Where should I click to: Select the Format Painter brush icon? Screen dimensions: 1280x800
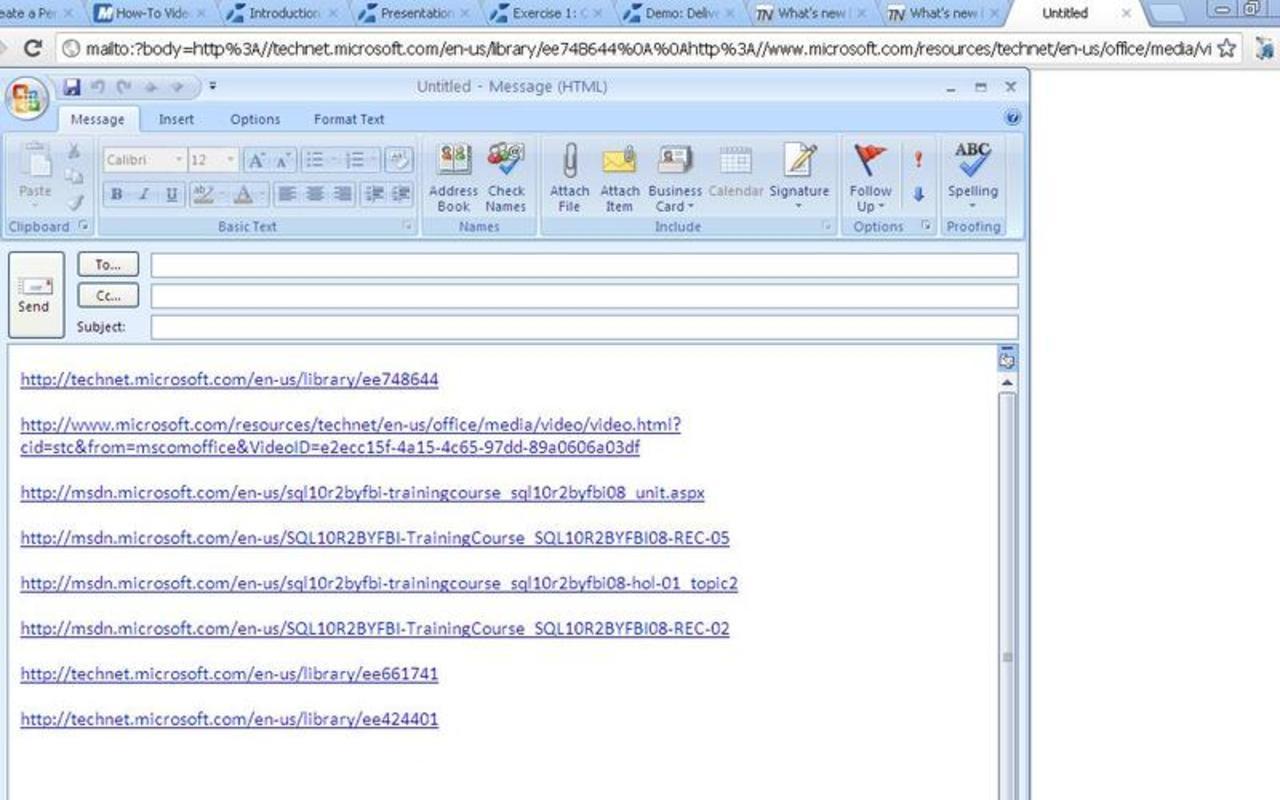click(74, 201)
